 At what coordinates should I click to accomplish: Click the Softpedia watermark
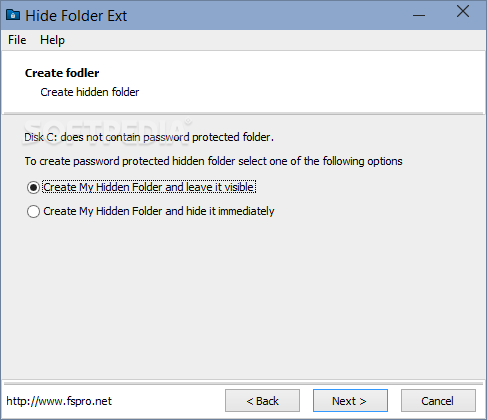click(108, 130)
